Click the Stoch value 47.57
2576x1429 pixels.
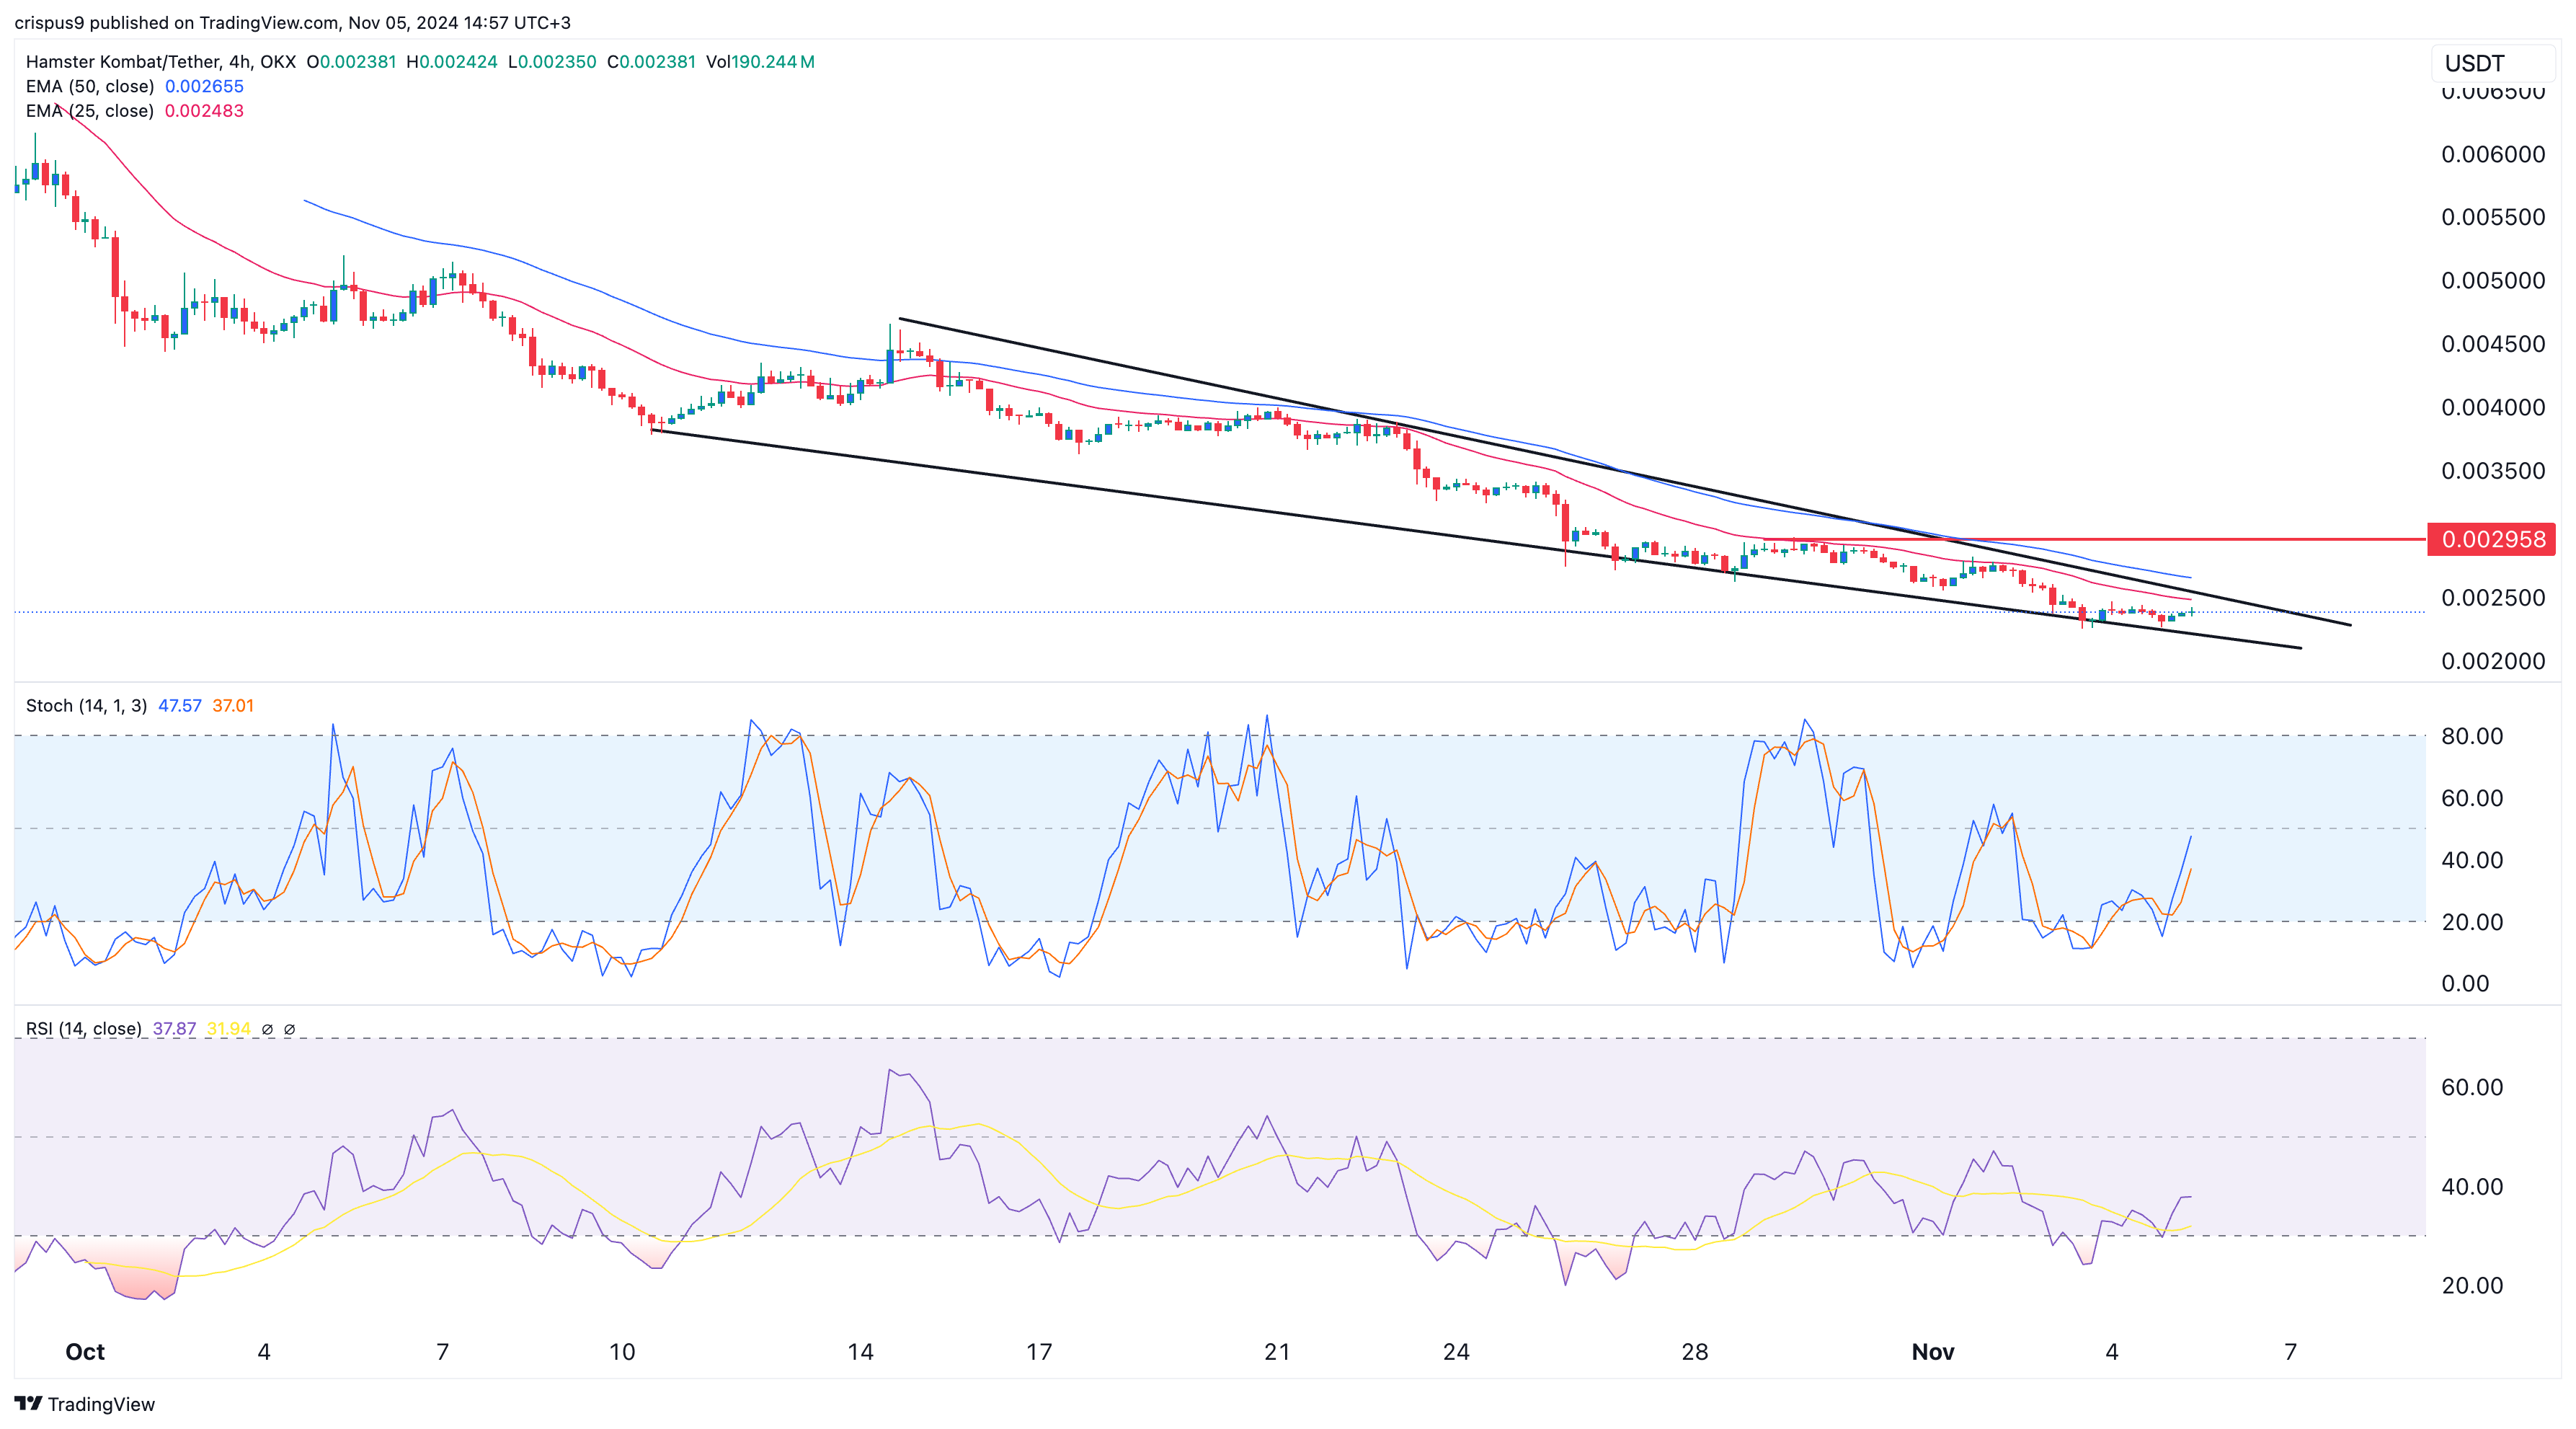tap(180, 706)
